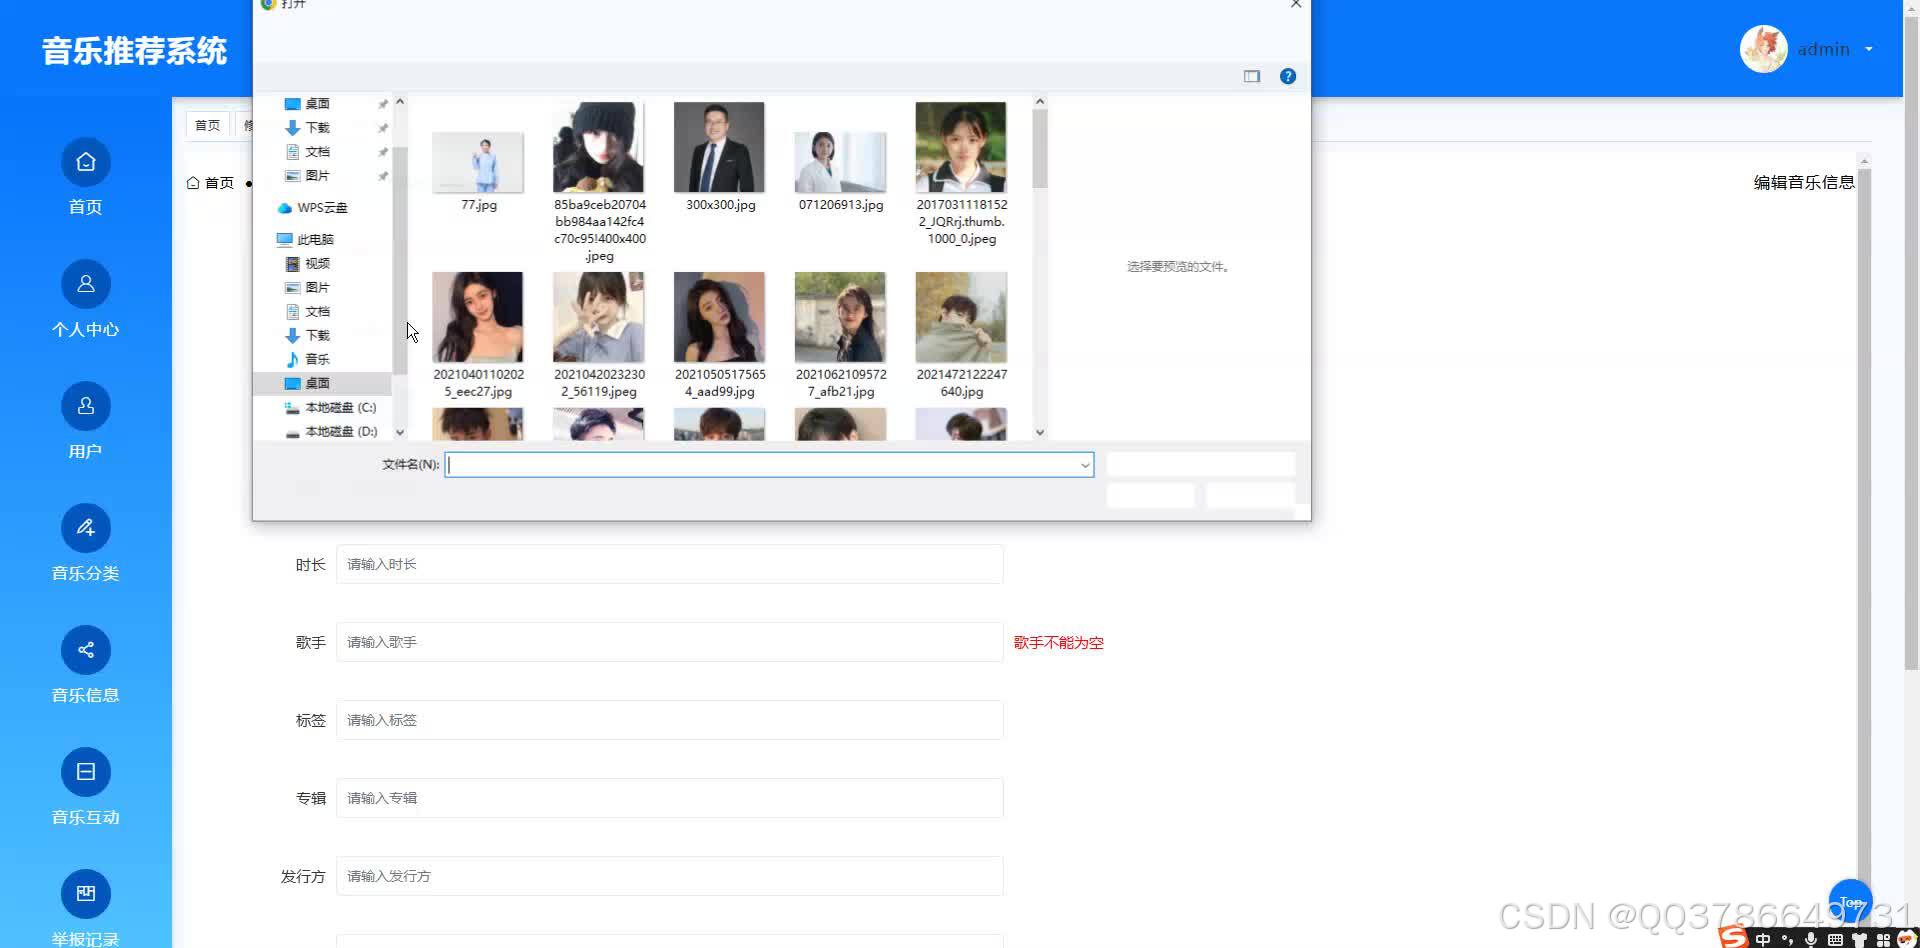Open 举报记录 sidebar icon
This screenshot has width=1920, height=948.
click(x=86, y=894)
